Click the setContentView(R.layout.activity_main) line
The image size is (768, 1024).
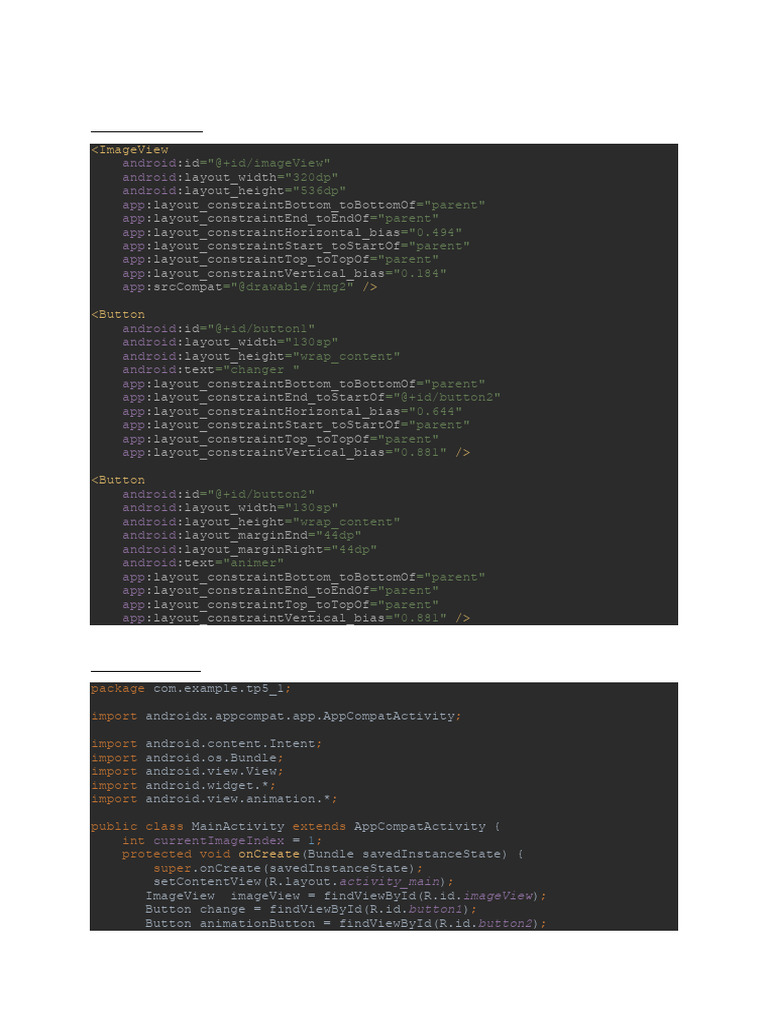[303, 882]
